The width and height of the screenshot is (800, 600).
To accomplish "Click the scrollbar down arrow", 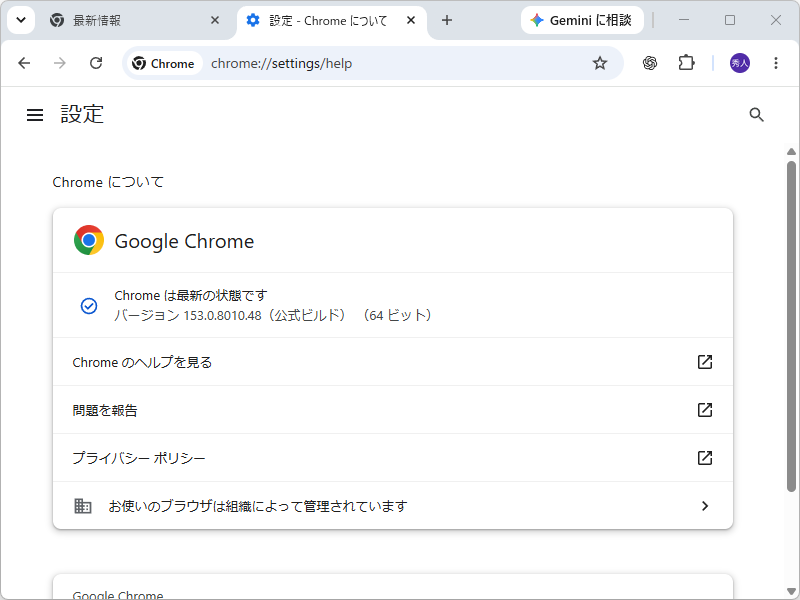I will click(x=791, y=592).
